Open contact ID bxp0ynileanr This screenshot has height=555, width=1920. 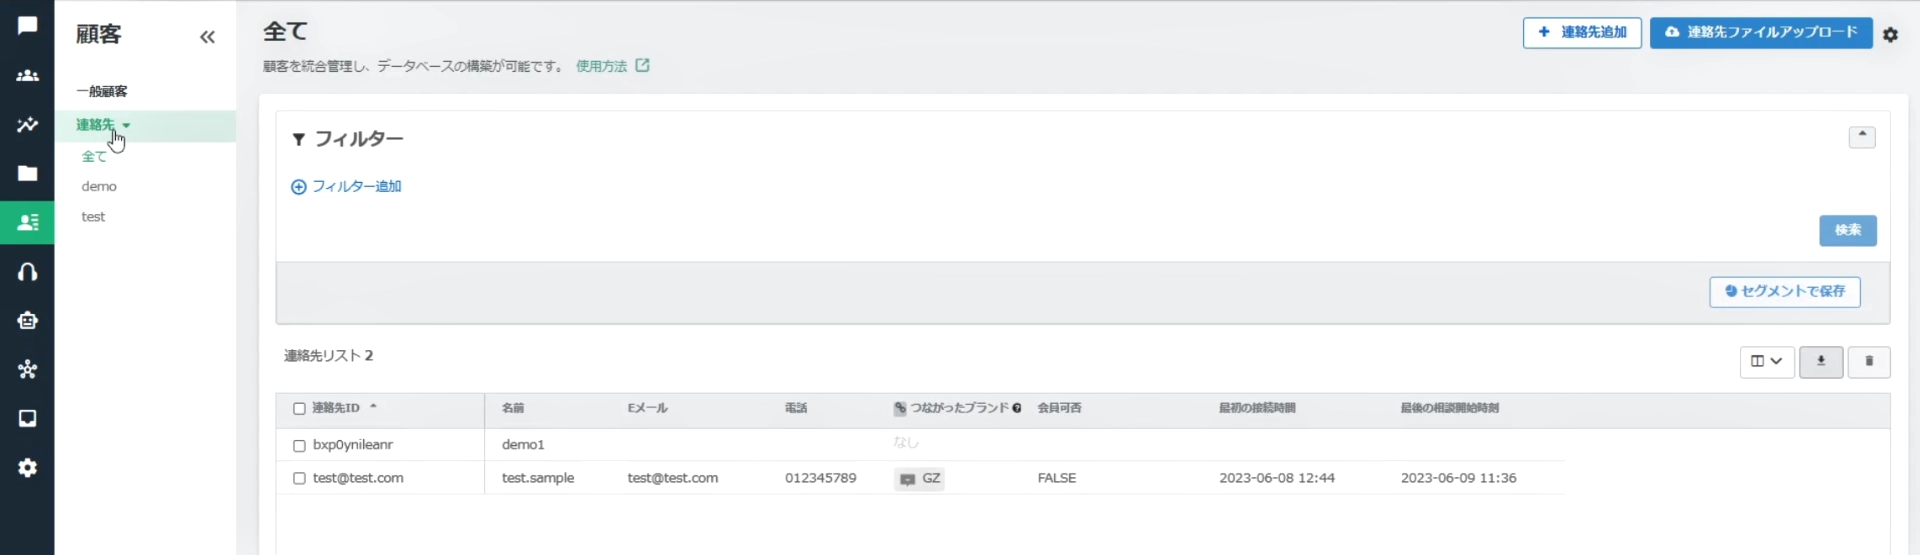352,445
